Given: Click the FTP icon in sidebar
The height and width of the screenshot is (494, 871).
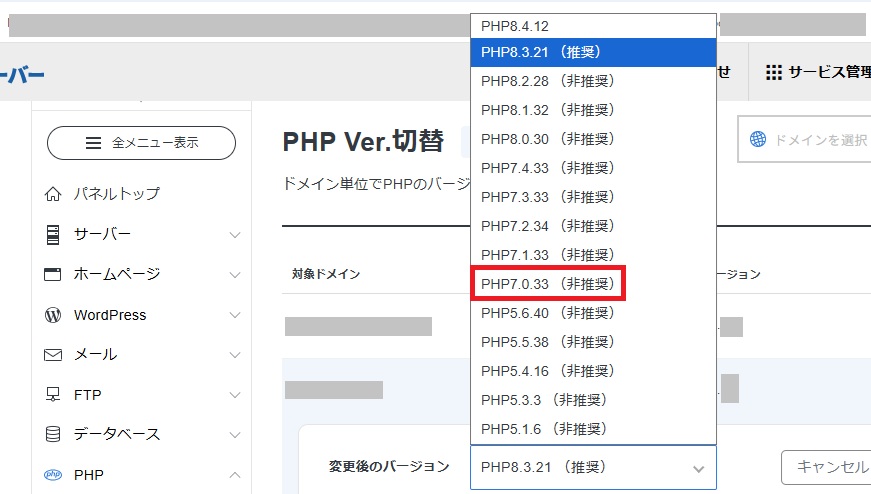Looking at the screenshot, I should [x=53, y=395].
